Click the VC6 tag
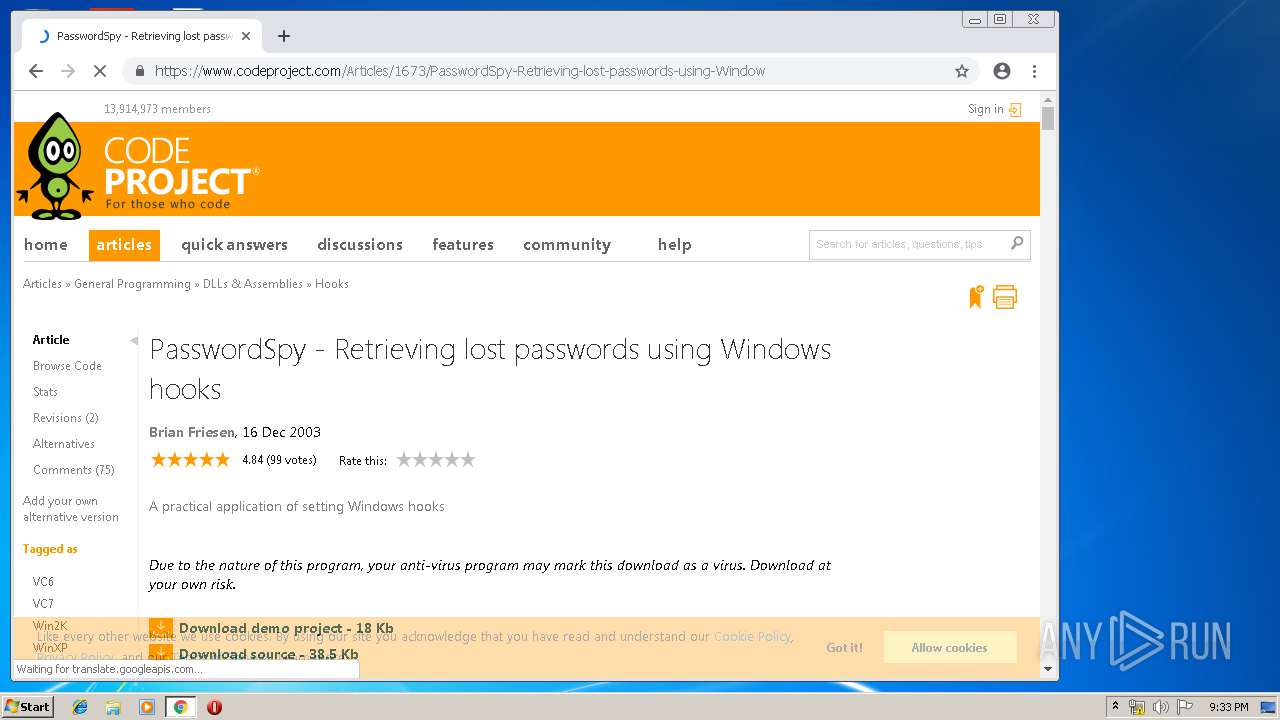This screenshot has width=1280, height=720. 43,582
